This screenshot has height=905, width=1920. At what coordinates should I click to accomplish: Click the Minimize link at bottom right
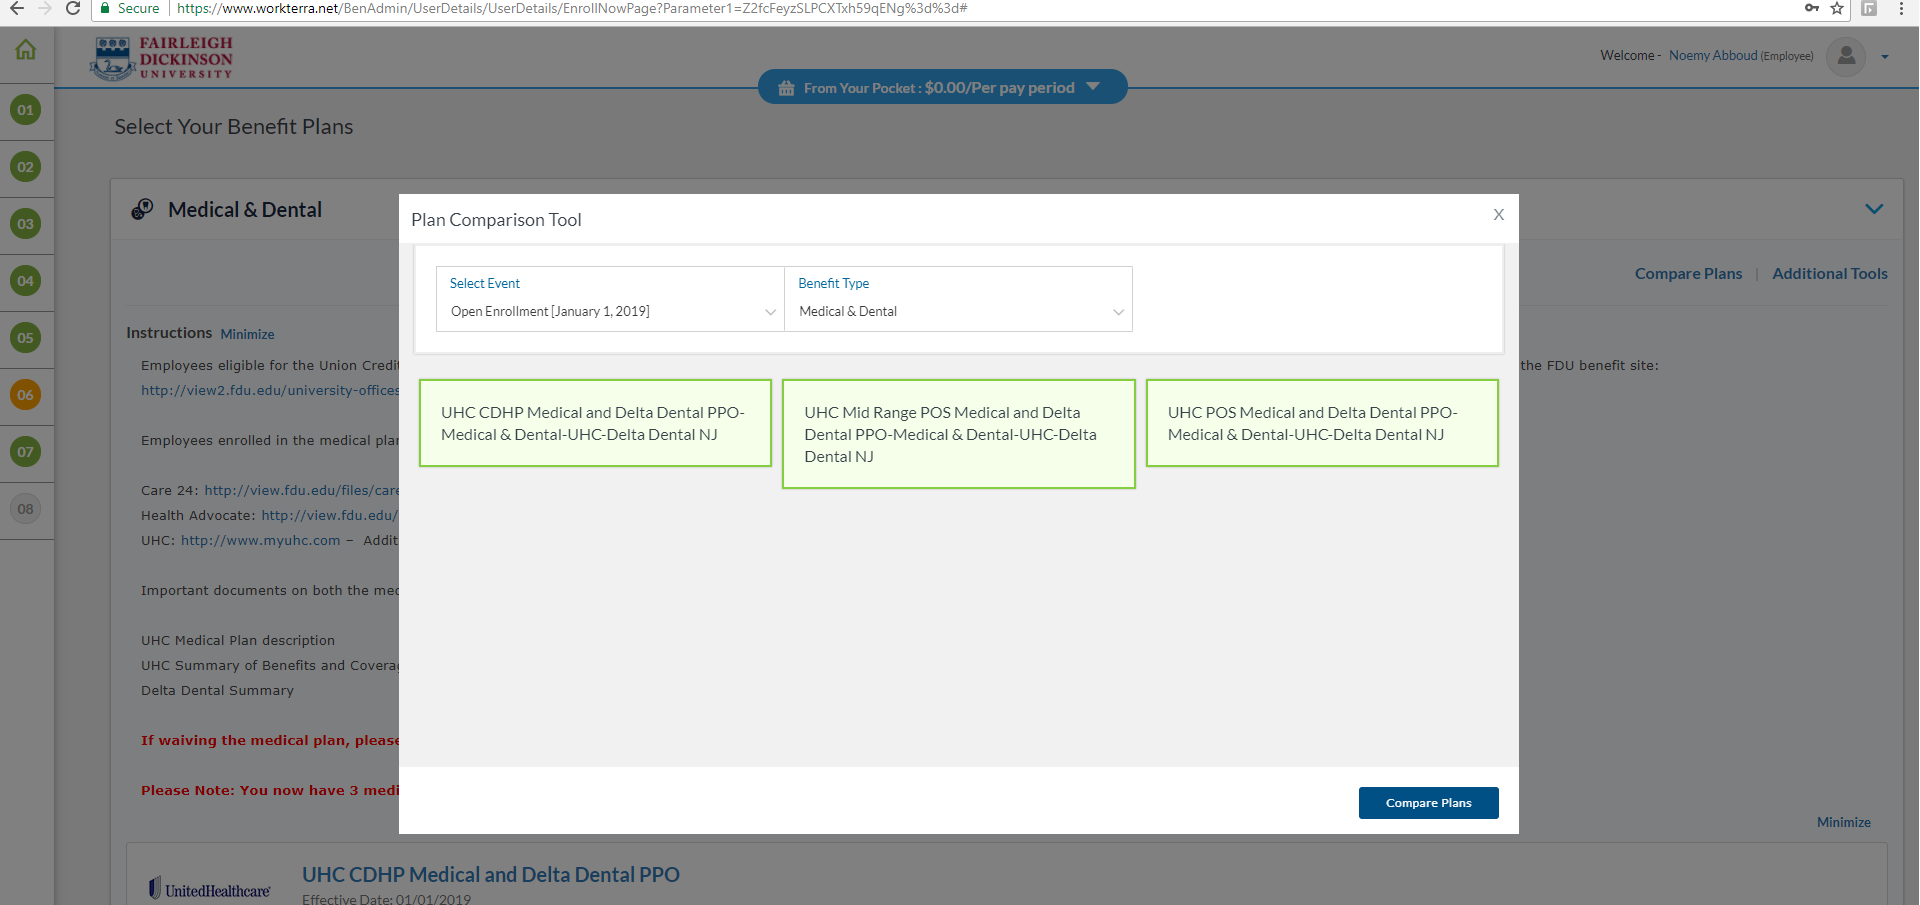click(x=1844, y=822)
